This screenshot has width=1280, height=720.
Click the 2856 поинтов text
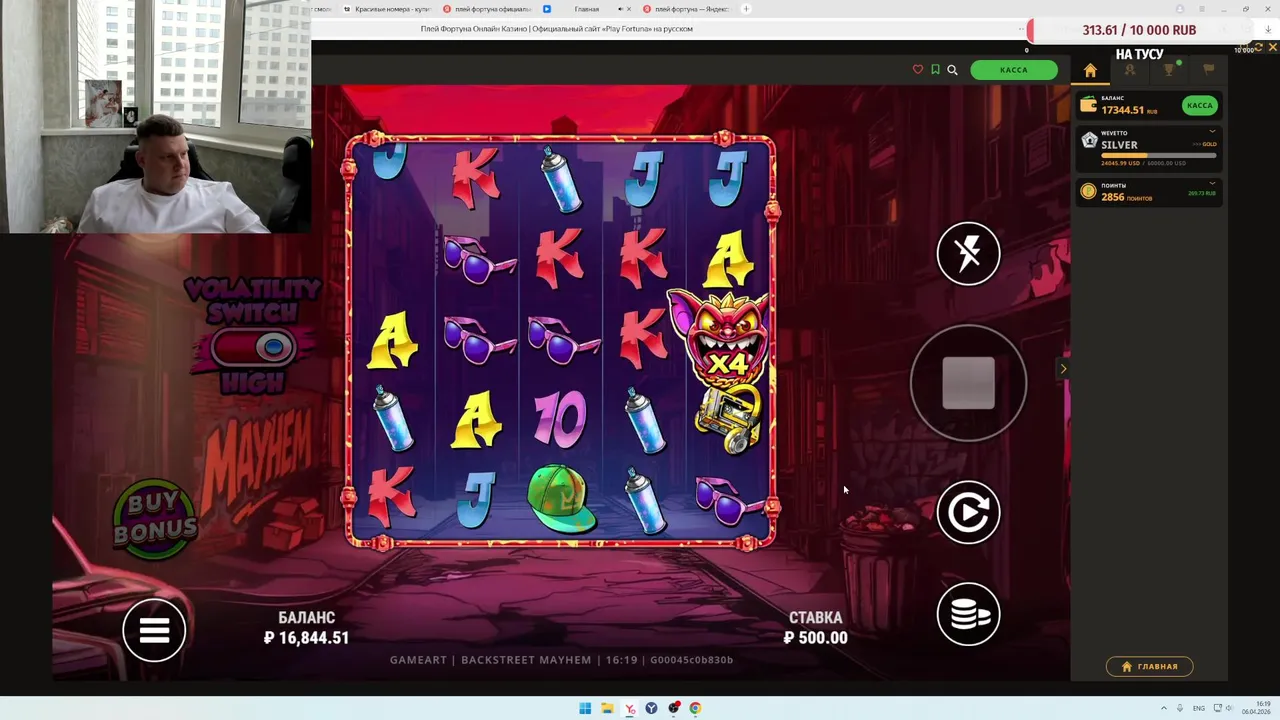(x=1126, y=197)
